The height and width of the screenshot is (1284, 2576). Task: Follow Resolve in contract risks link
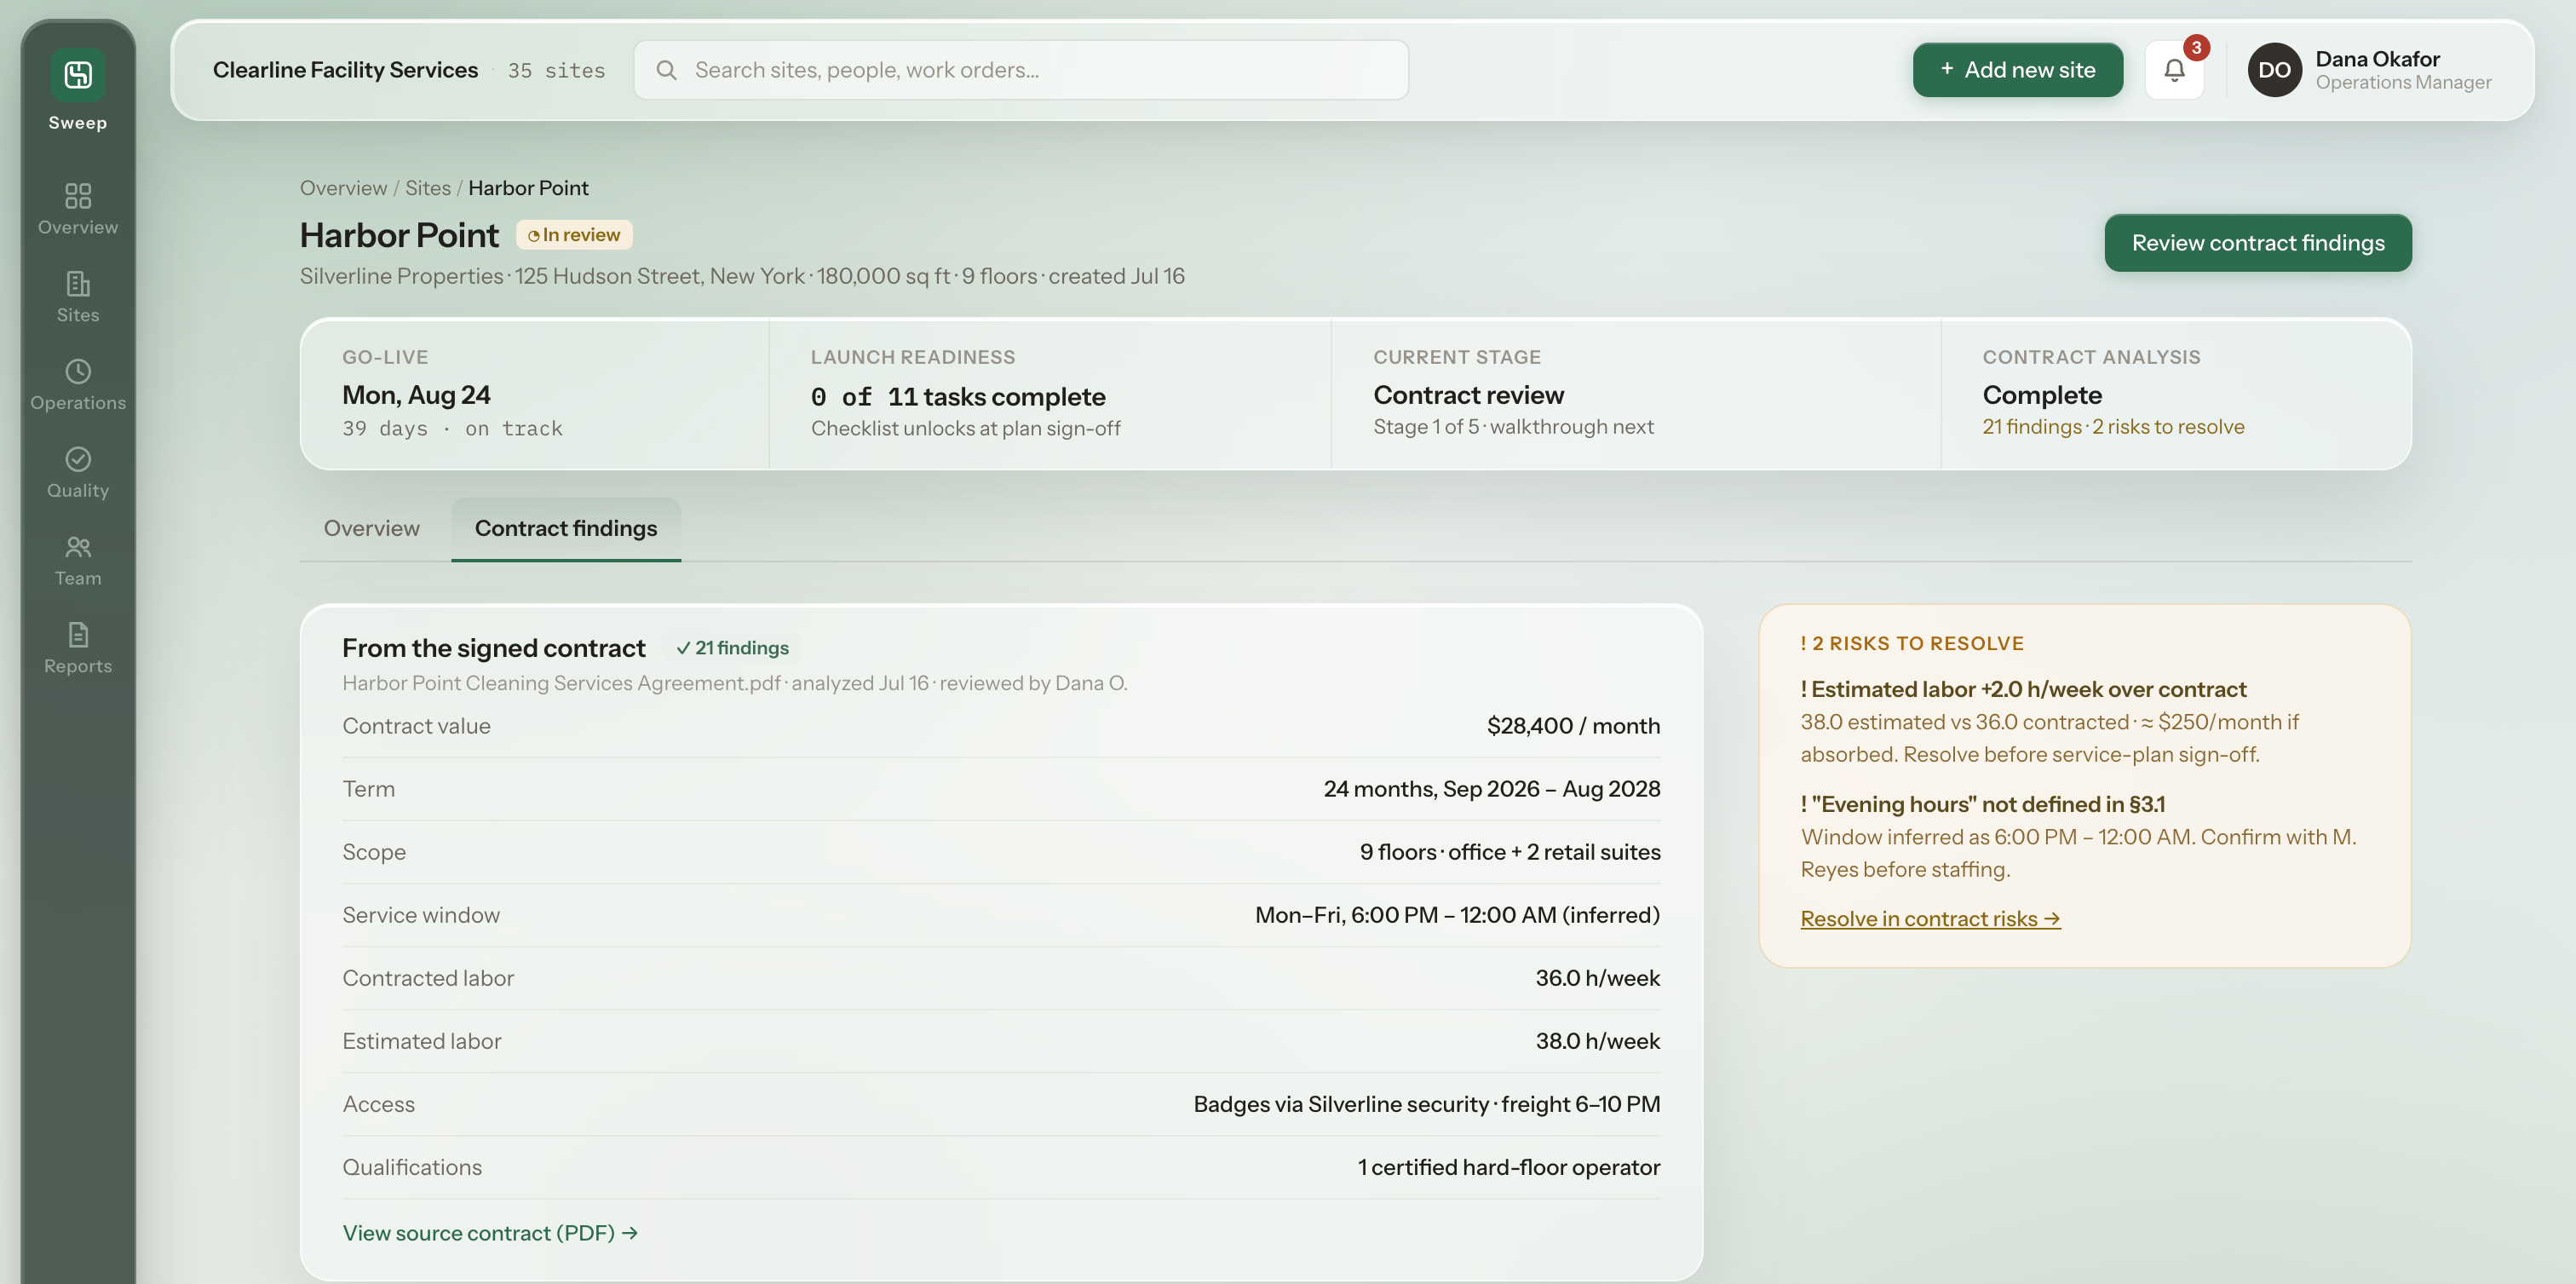[x=1930, y=919]
